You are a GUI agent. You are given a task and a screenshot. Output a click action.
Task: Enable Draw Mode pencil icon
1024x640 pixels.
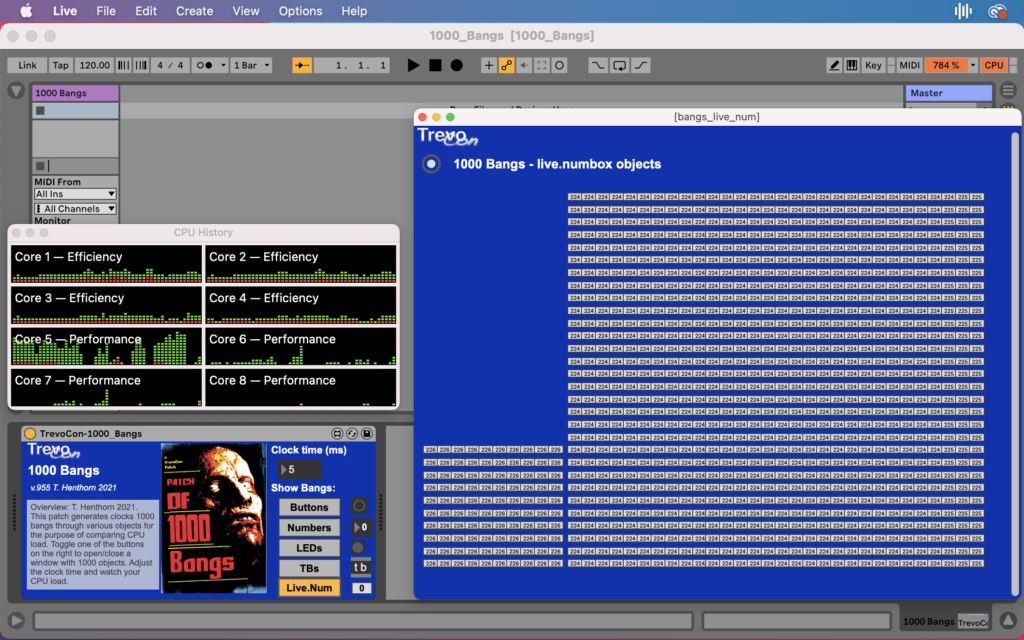point(834,65)
